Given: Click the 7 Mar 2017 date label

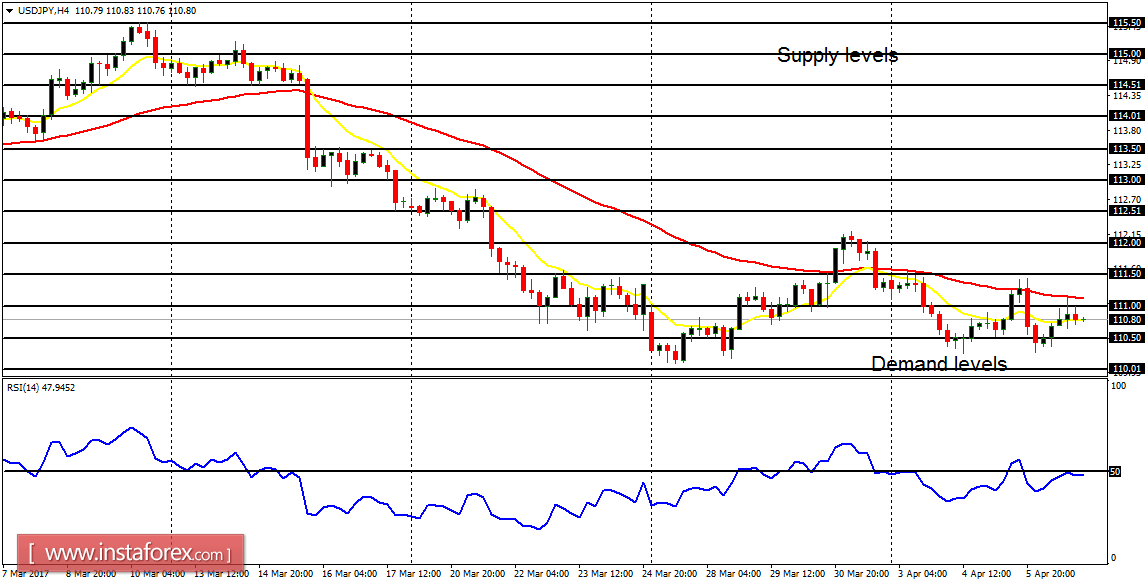Looking at the screenshot, I should tap(25, 577).
